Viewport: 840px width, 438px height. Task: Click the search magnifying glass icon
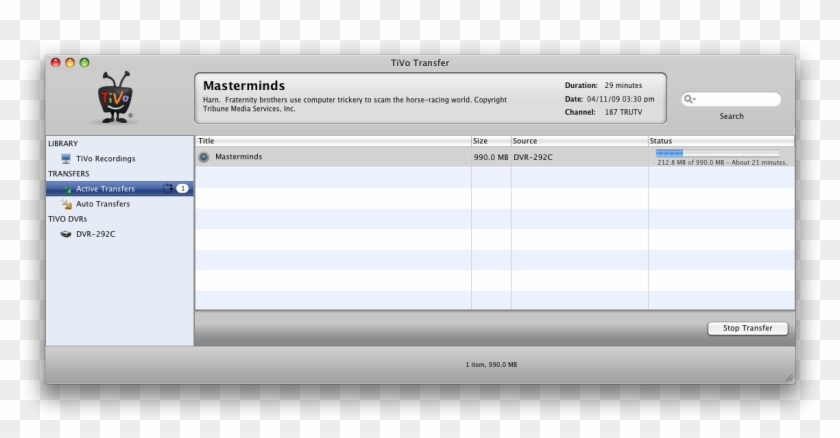pos(689,99)
